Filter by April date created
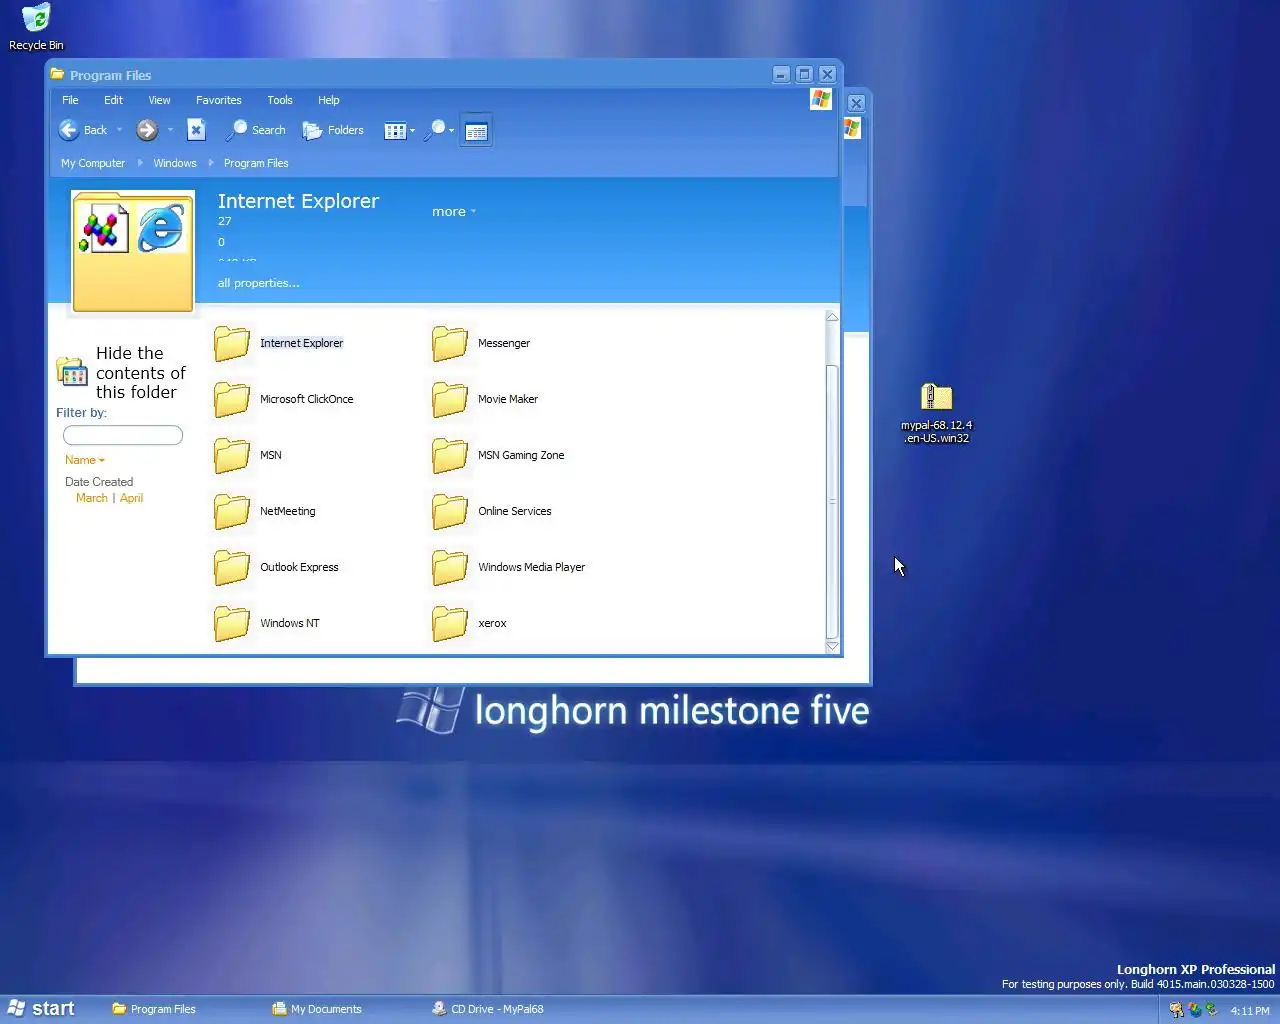Screen dimensions: 1280x1024 pos(132,498)
